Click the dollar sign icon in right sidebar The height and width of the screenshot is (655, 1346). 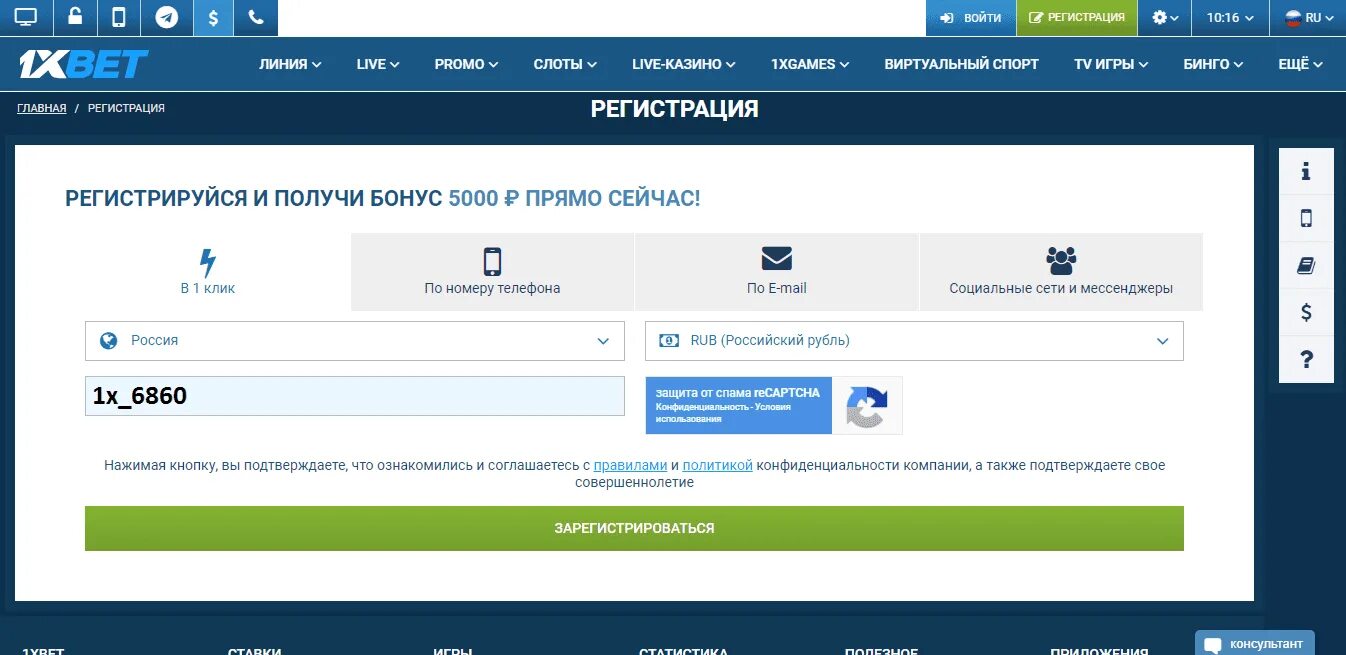click(x=1306, y=312)
